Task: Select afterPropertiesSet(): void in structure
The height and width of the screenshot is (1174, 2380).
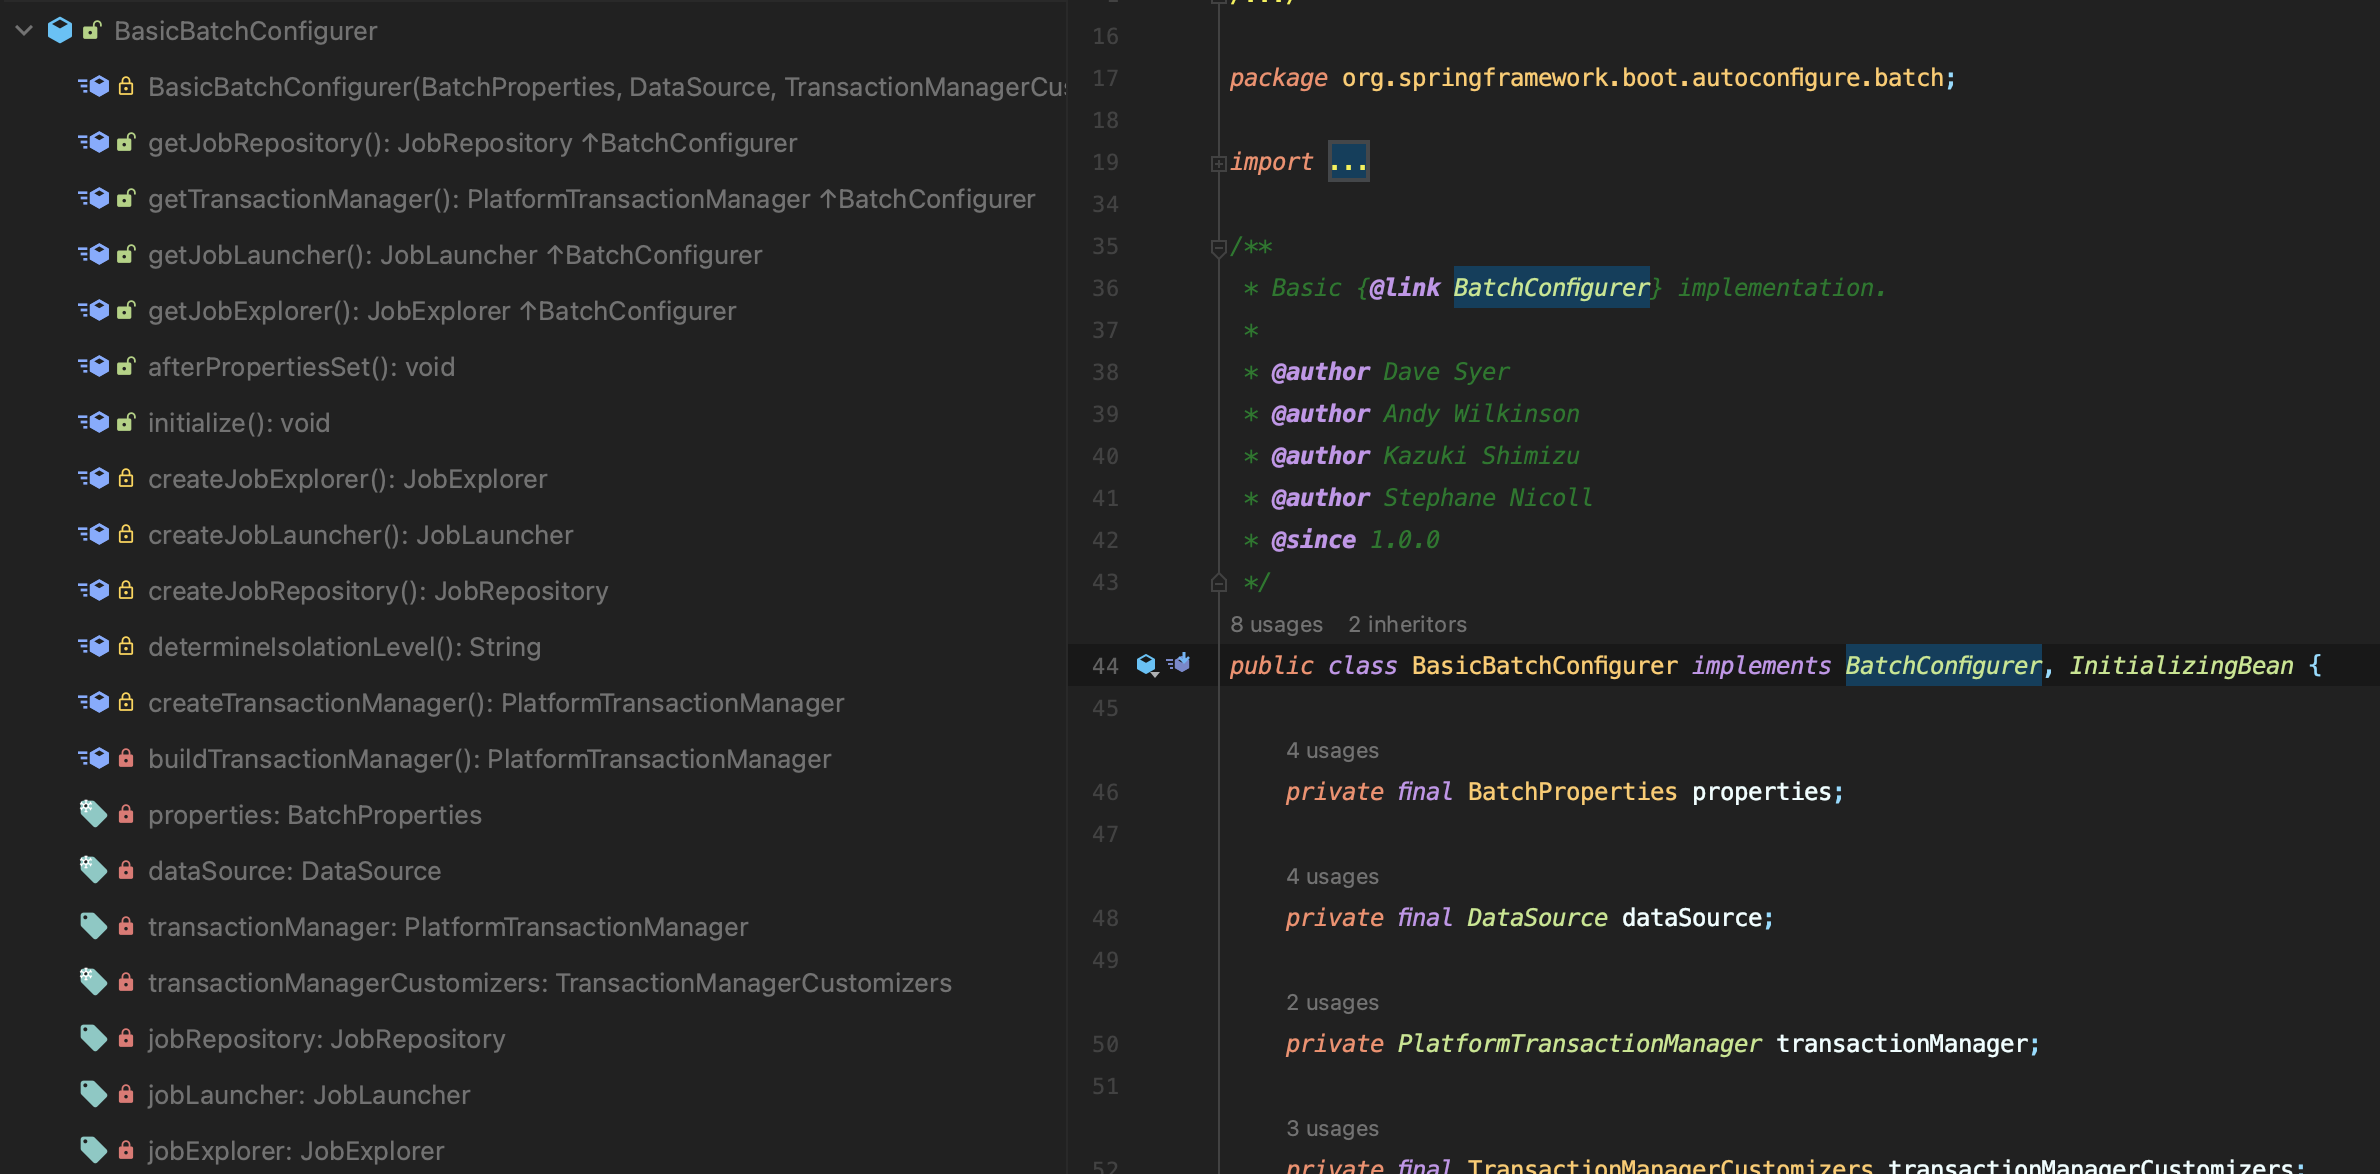Action: click(301, 367)
